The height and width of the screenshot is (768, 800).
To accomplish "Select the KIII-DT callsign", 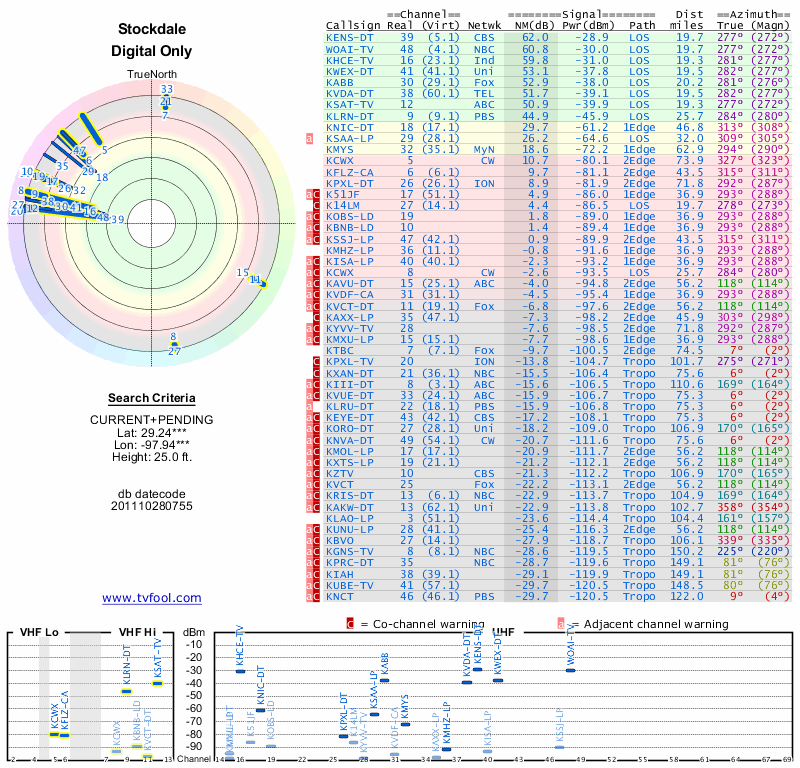I will point(349,385).
